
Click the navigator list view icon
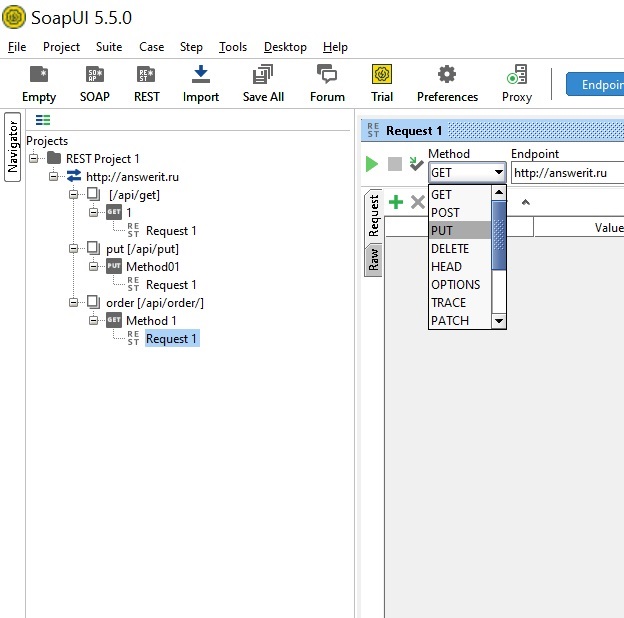click(43, 120)
